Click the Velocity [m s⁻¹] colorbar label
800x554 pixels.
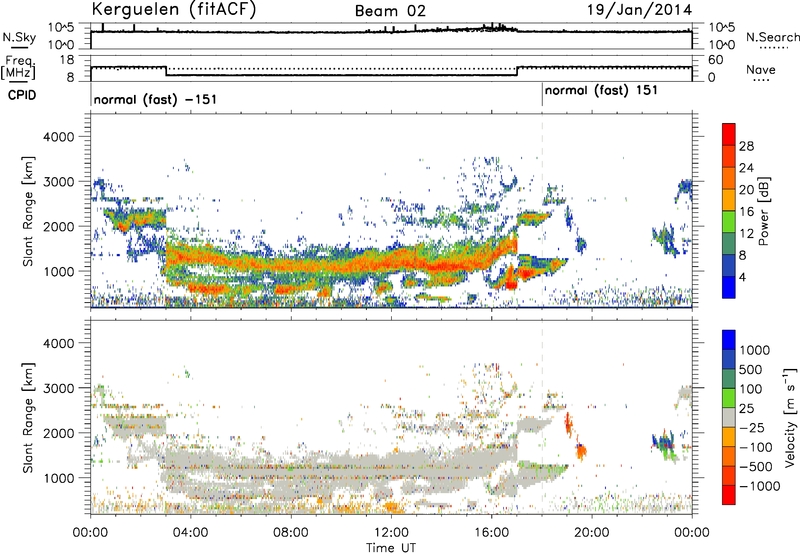pos(790,417)
